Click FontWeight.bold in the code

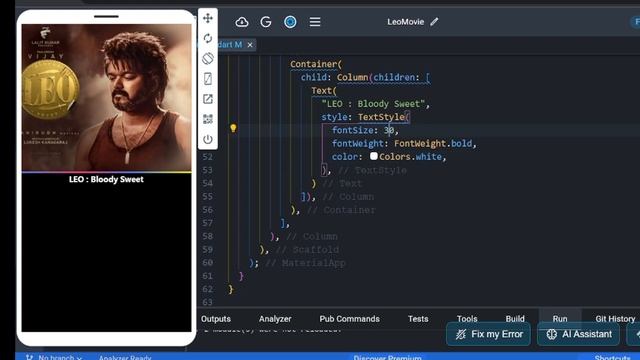pyautogui.click(x=433, y=143)
